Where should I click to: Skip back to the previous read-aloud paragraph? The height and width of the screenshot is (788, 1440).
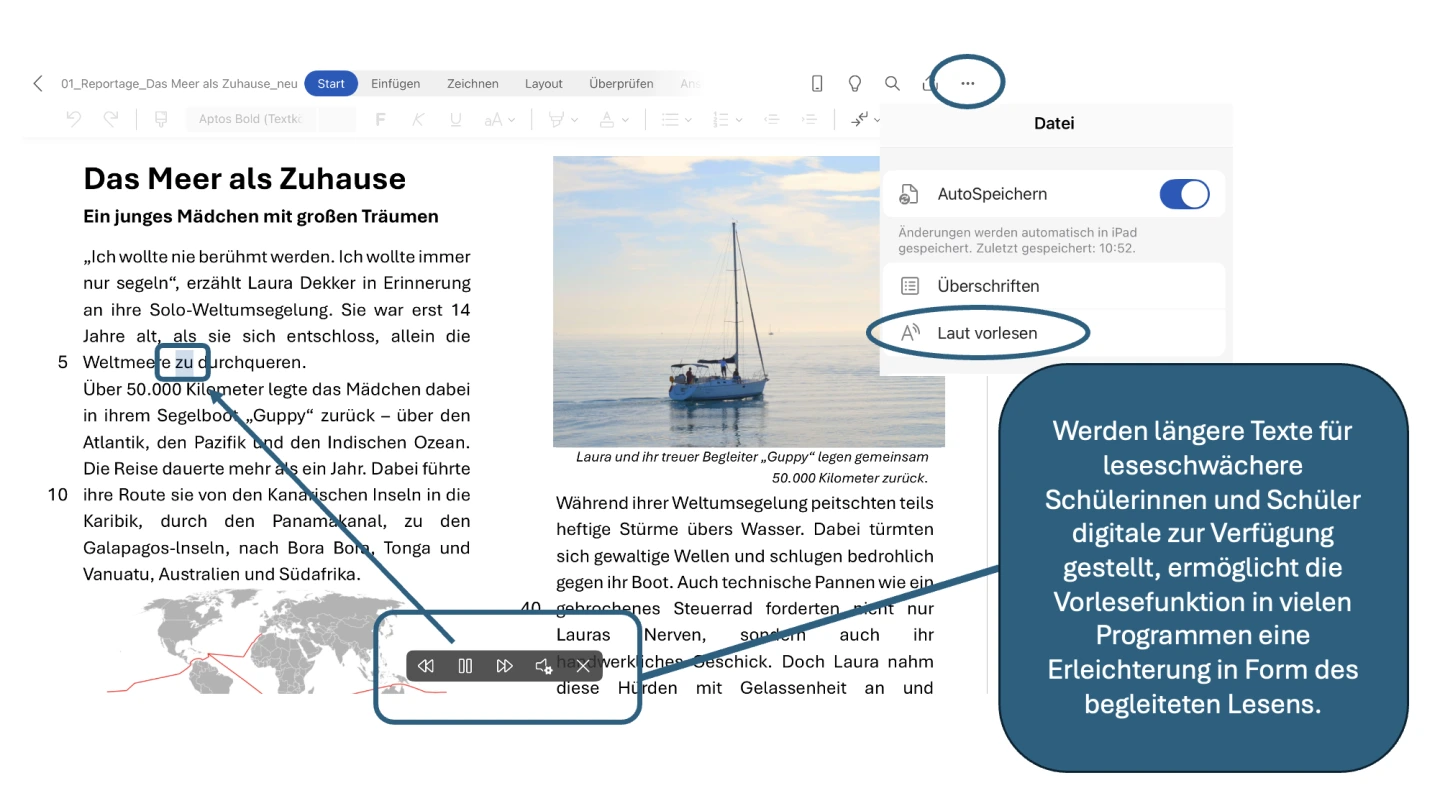coord(426,666)
